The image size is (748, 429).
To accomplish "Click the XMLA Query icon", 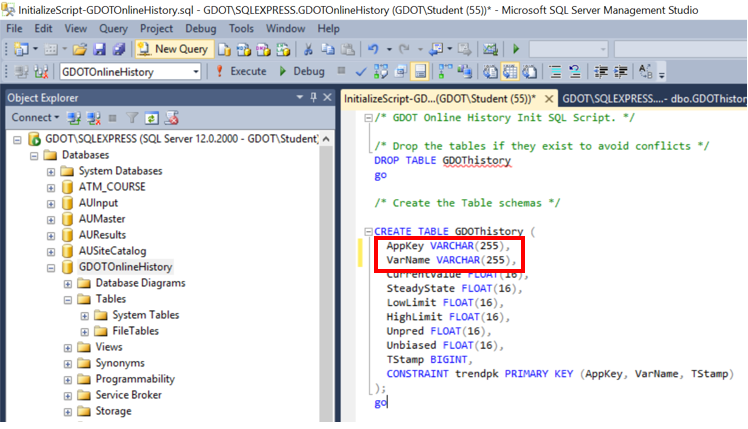I will pyautogui.click(x=283, y=49).
